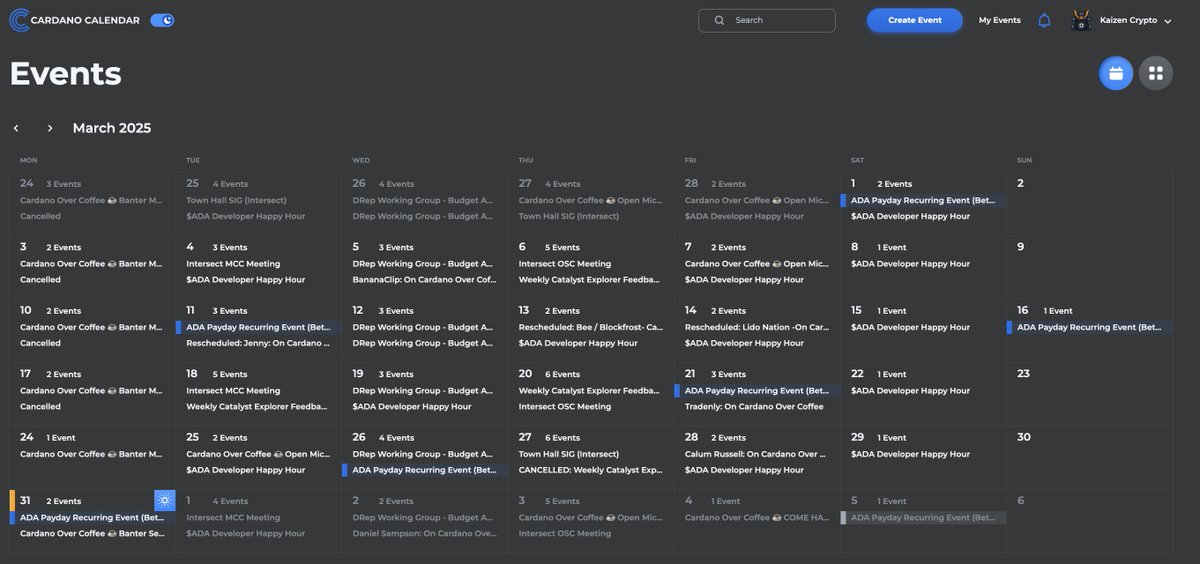This screenshot has width=1200, height=564.
Task: Open Rescheduled: Bee / Blockfrost event
Action: 591,327
